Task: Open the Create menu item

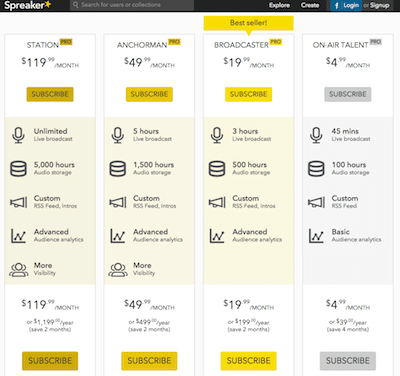Action: click(x=310, y=5)
